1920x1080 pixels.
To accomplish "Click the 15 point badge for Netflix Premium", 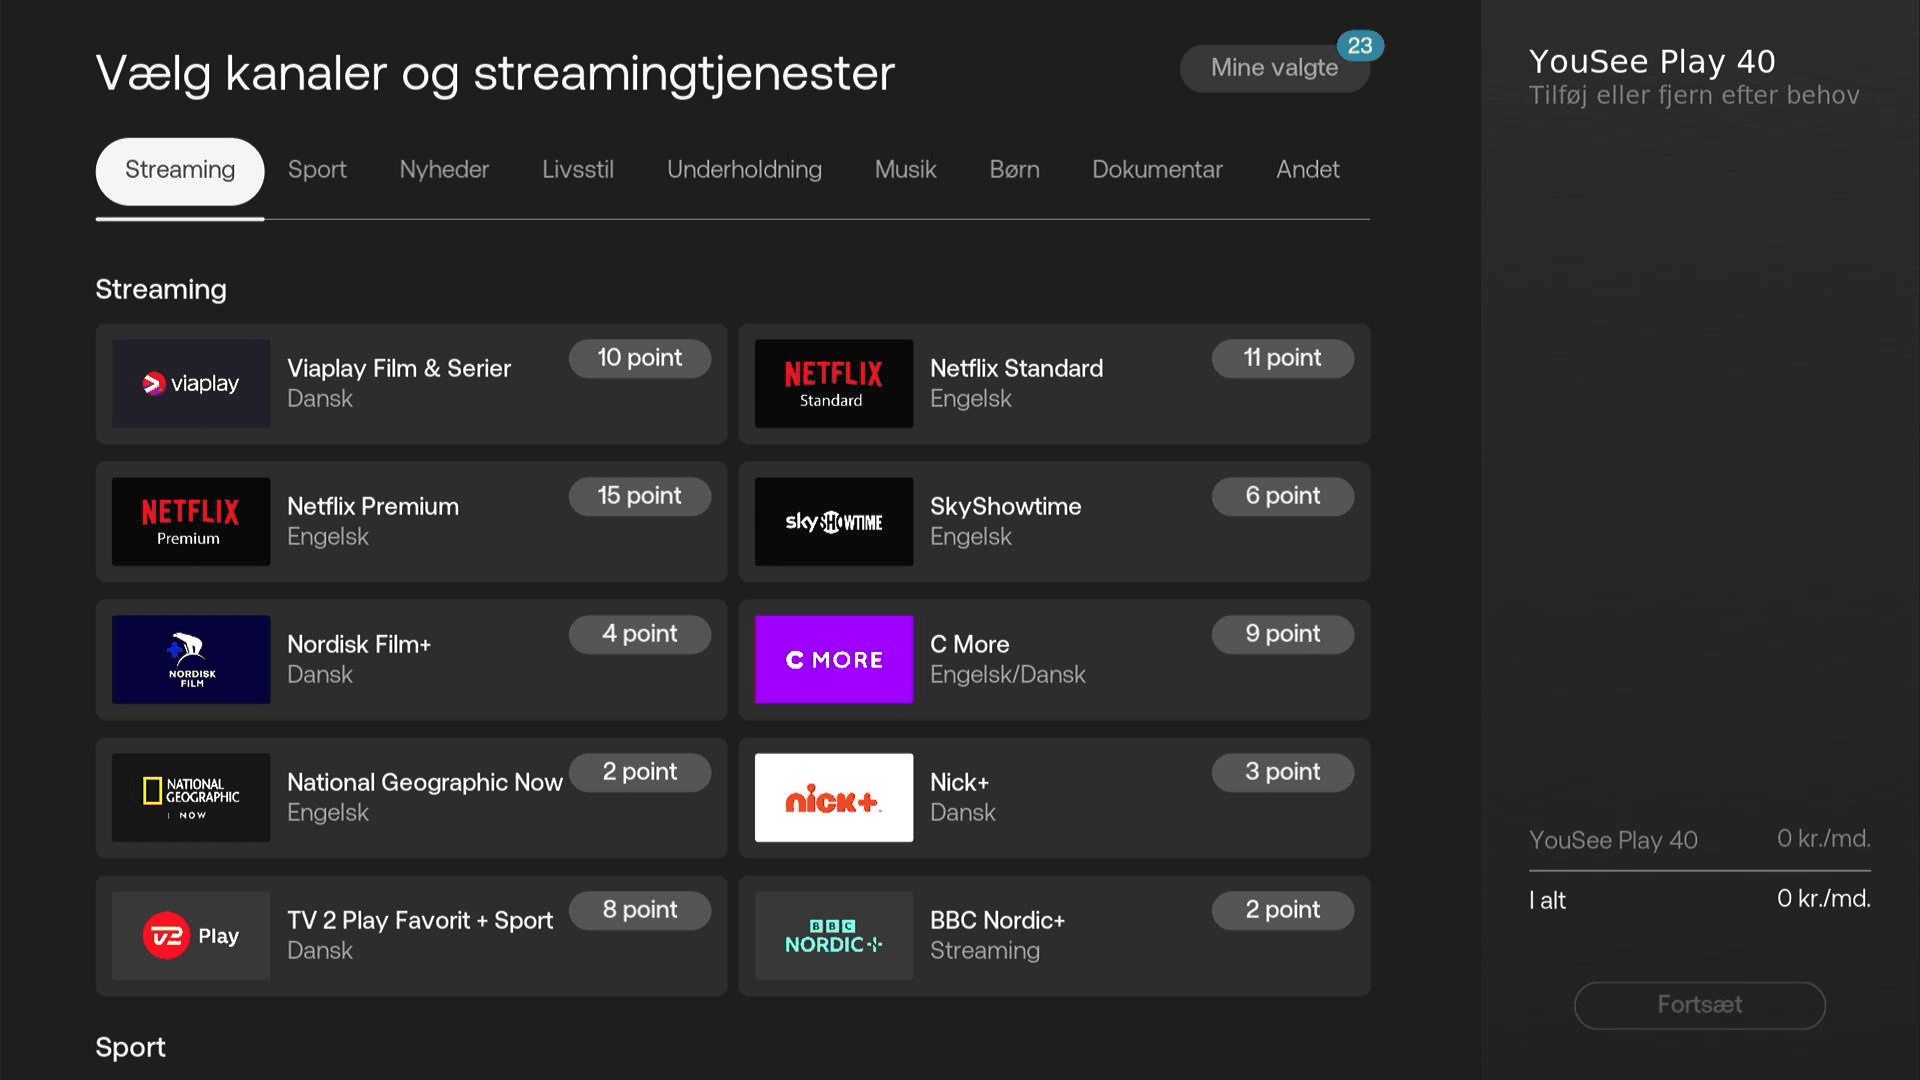I will 640,496.
